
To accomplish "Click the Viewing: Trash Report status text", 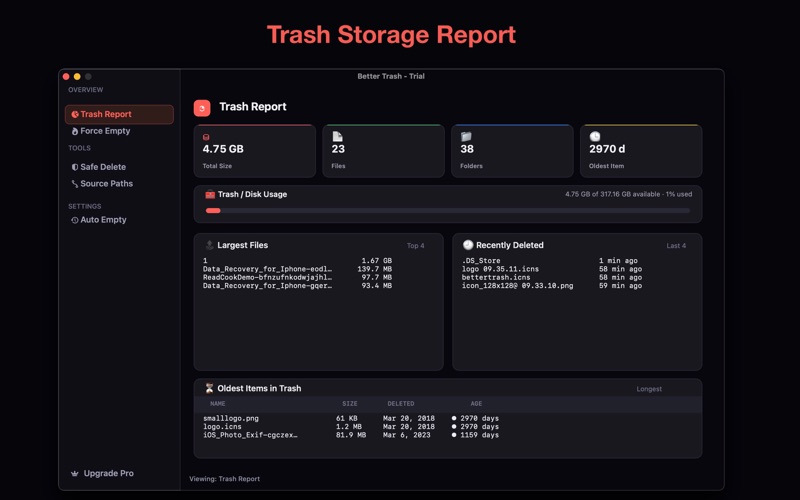I will 224,479.
